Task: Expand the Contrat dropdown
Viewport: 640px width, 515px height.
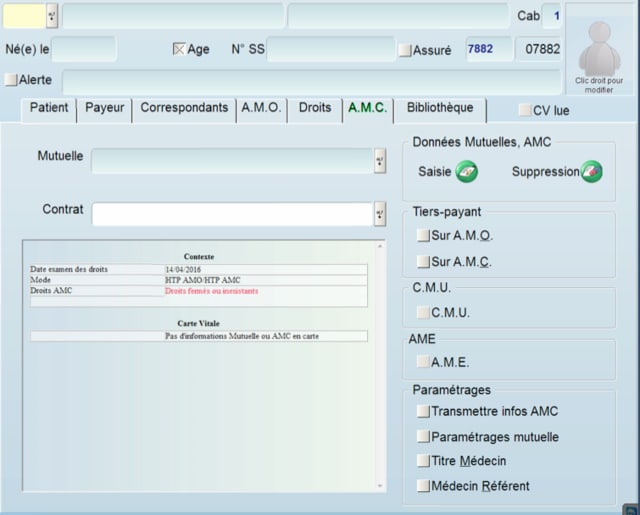Action: tap(380, 214)
